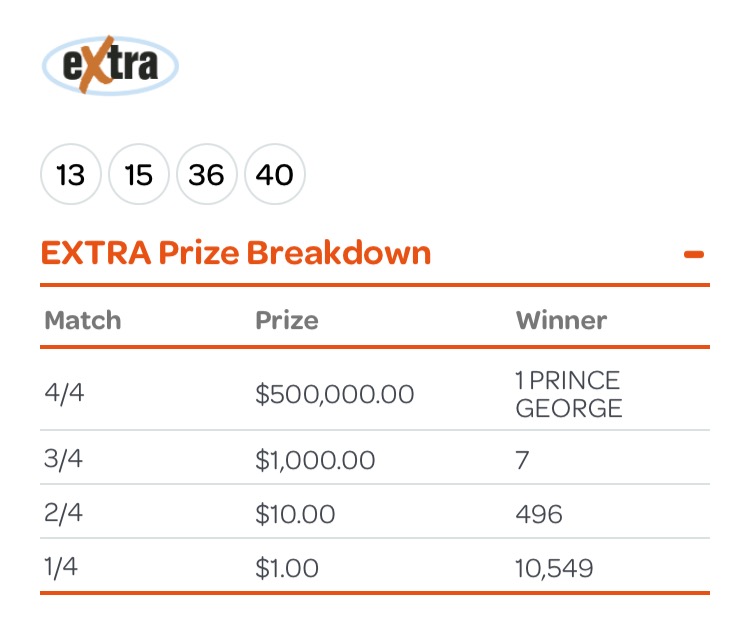Click the 10,549 winners count
750x622 pixels.
point(554,568)
